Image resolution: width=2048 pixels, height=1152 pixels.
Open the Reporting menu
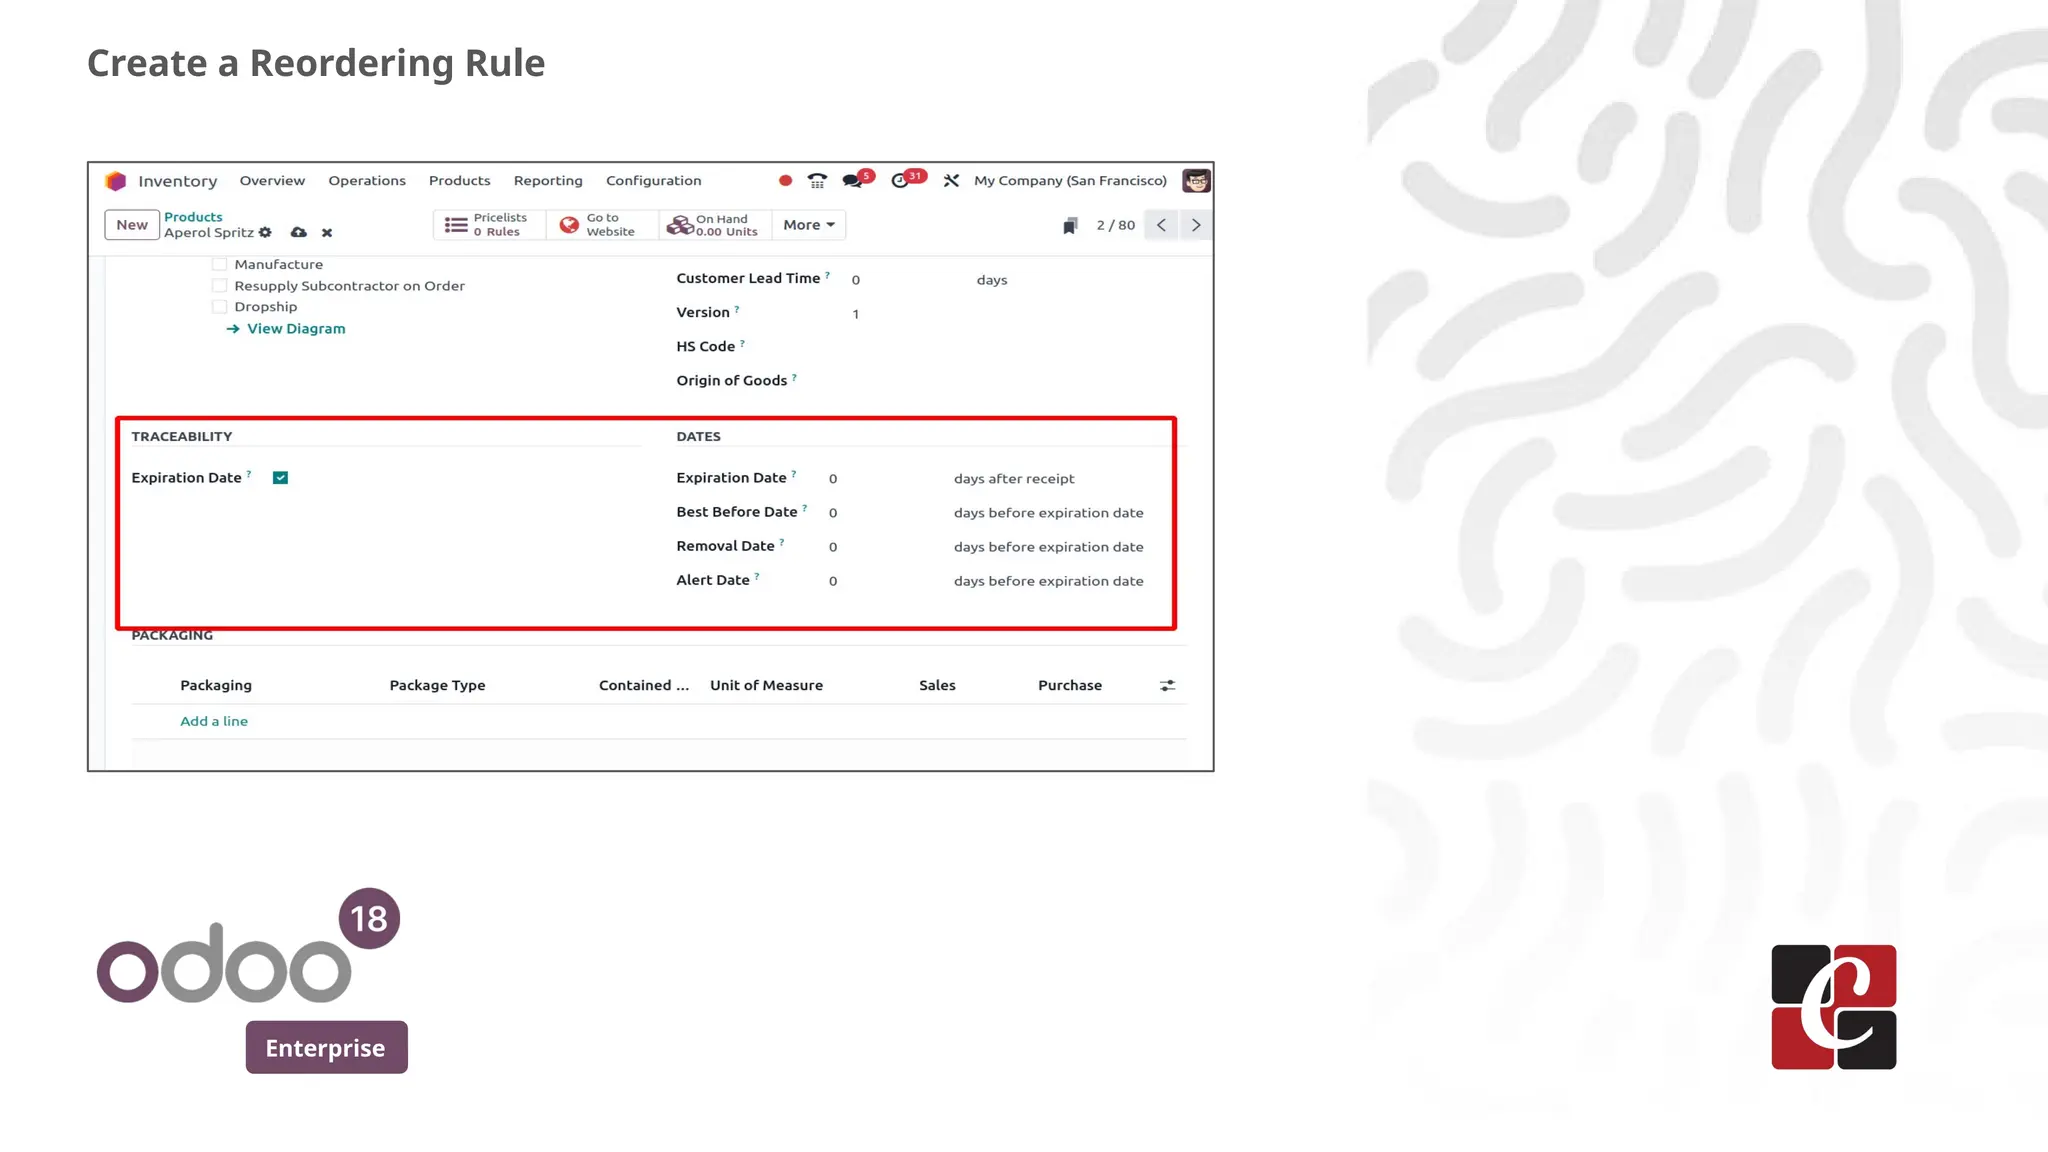pyautogui.click(x=548, y=181)
